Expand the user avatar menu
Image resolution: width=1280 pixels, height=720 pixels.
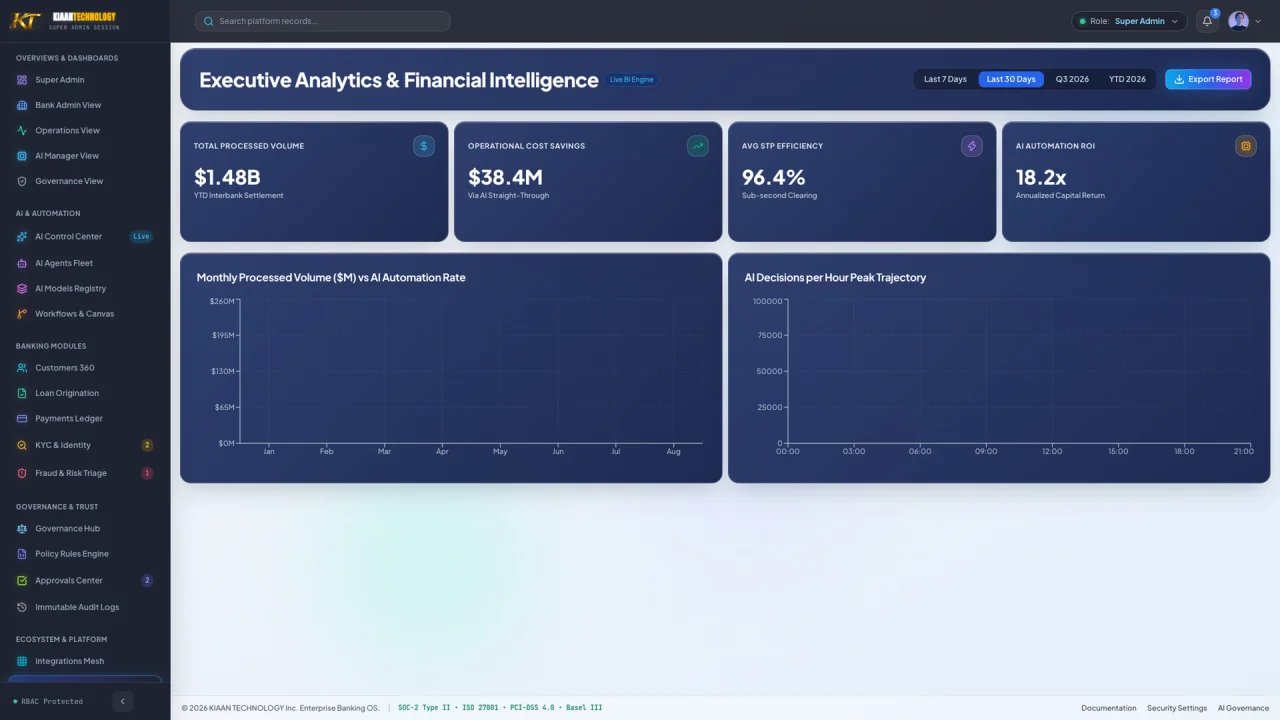coord(1245,21)
